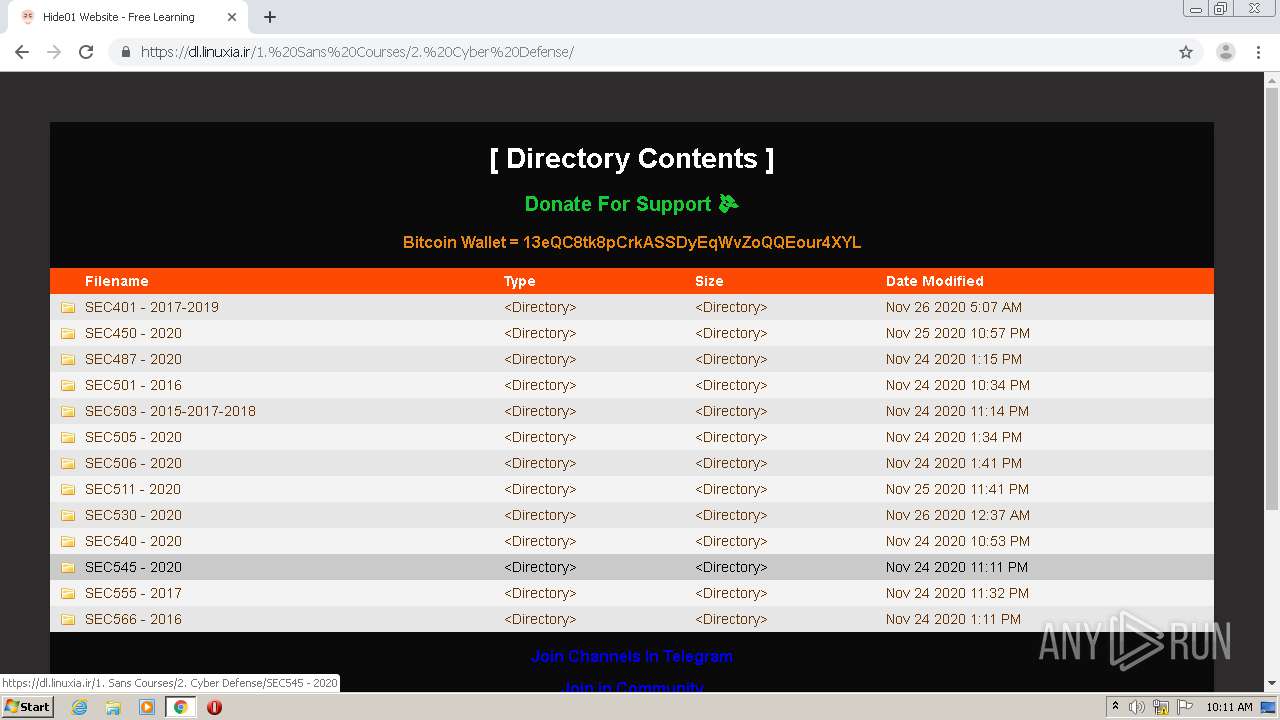Click the Date Modified column header

click(935, 281)
